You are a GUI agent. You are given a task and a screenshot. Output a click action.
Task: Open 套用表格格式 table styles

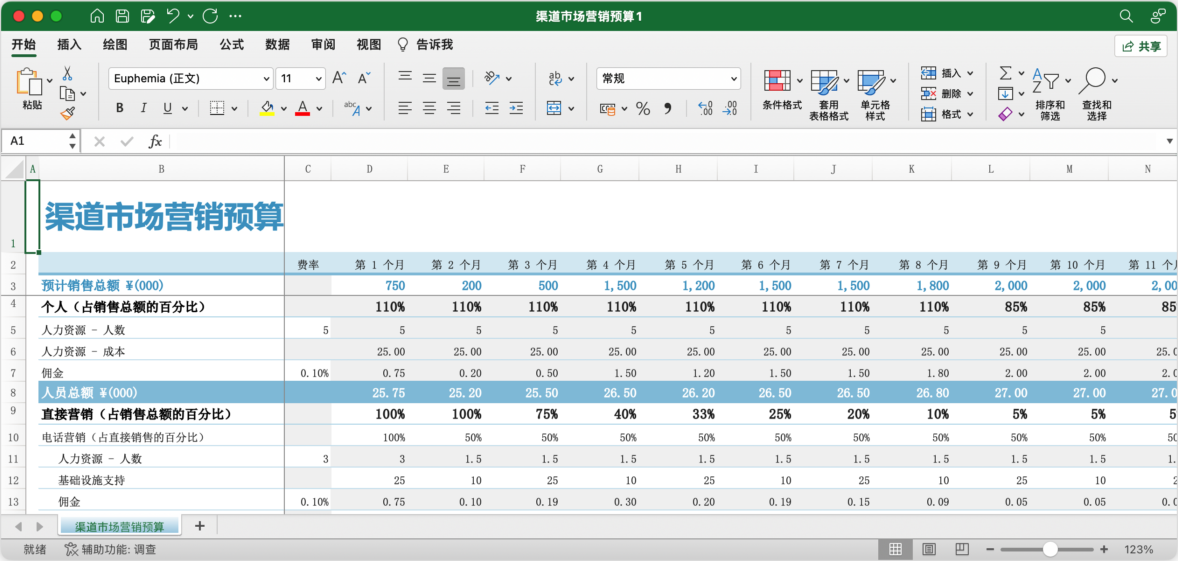point(829,95)
